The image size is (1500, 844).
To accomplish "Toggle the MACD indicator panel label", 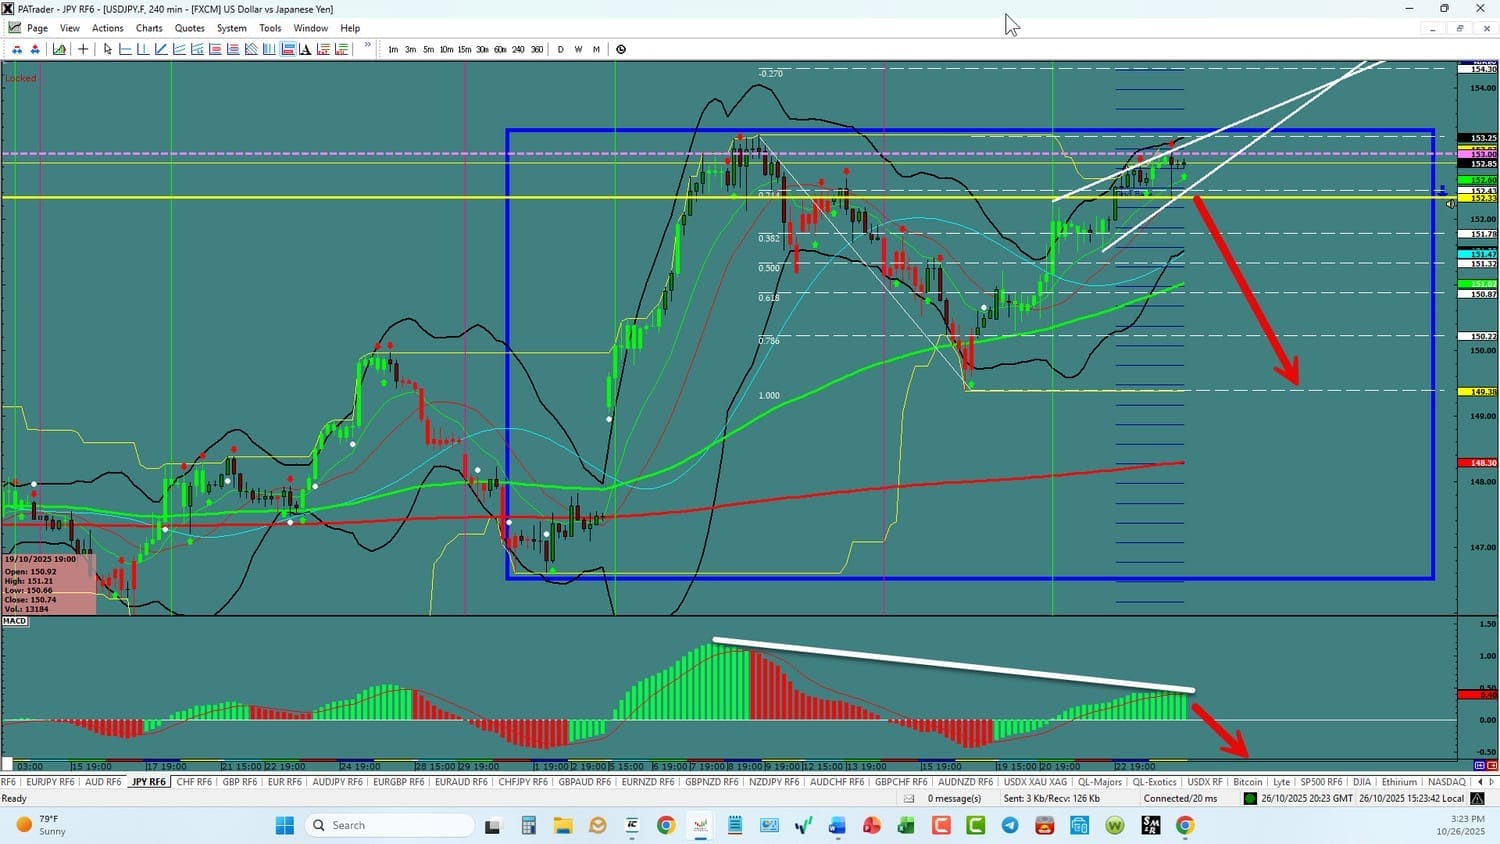I will [x=15, y=621].
